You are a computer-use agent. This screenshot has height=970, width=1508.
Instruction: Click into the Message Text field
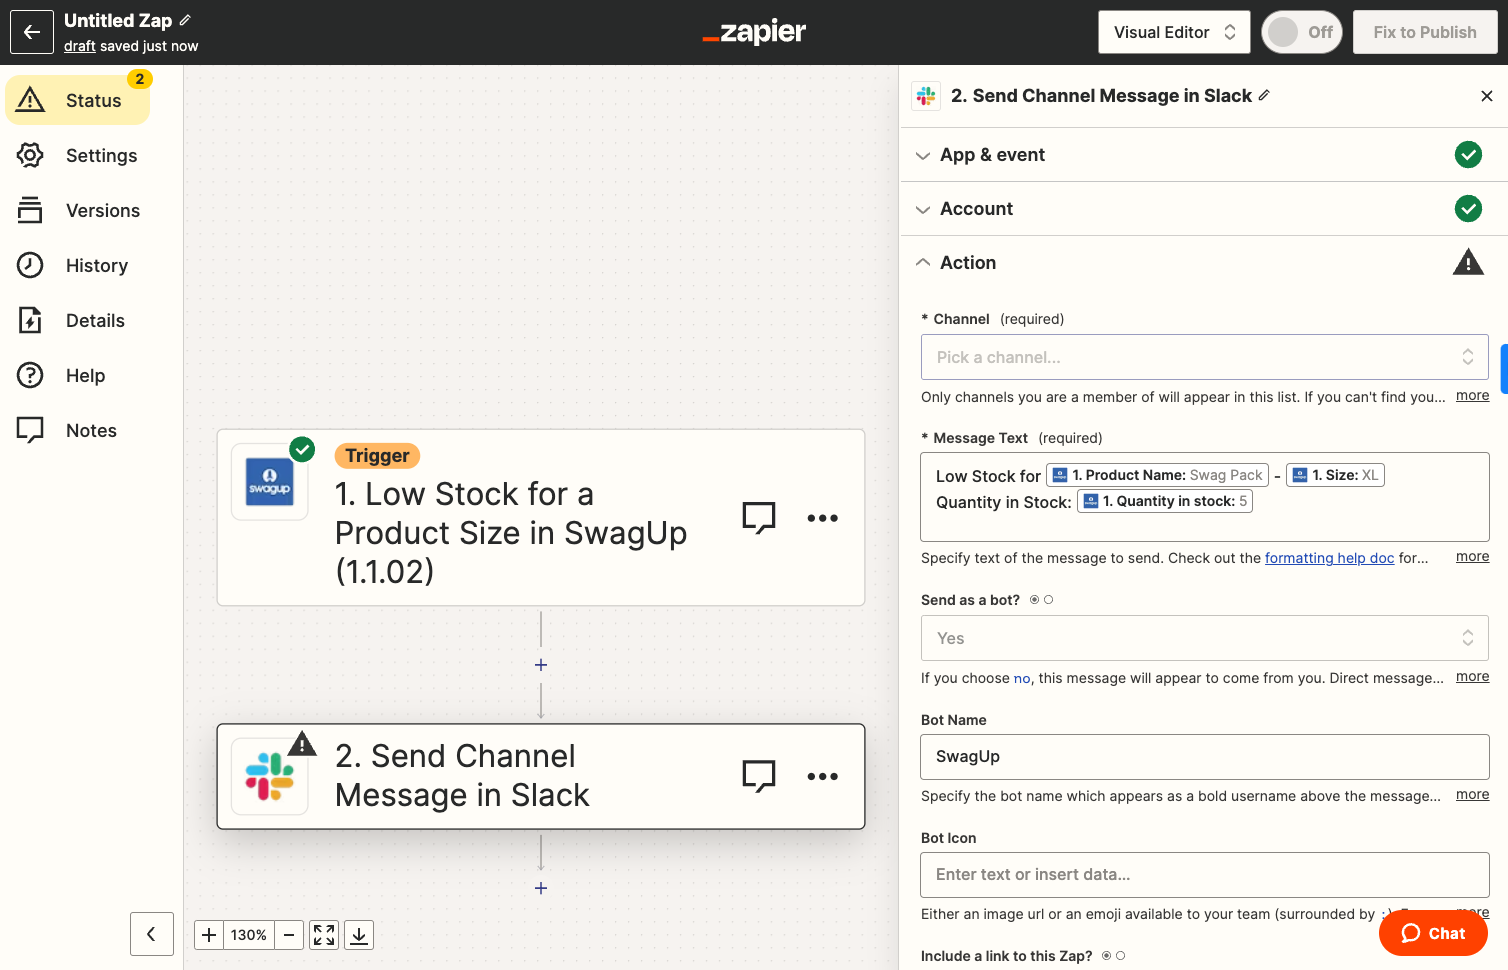tap(1204, 497)
